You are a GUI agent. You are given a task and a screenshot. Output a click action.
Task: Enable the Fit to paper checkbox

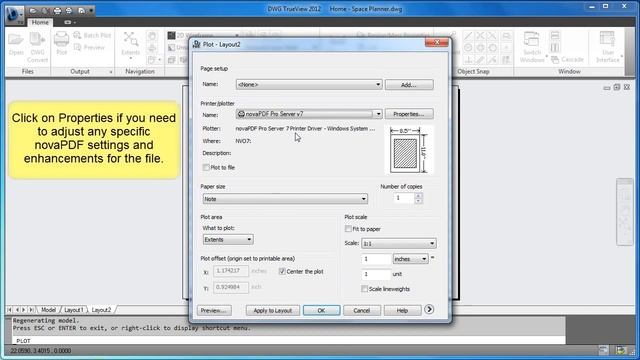pyautogui.click(x=348, y=229)
